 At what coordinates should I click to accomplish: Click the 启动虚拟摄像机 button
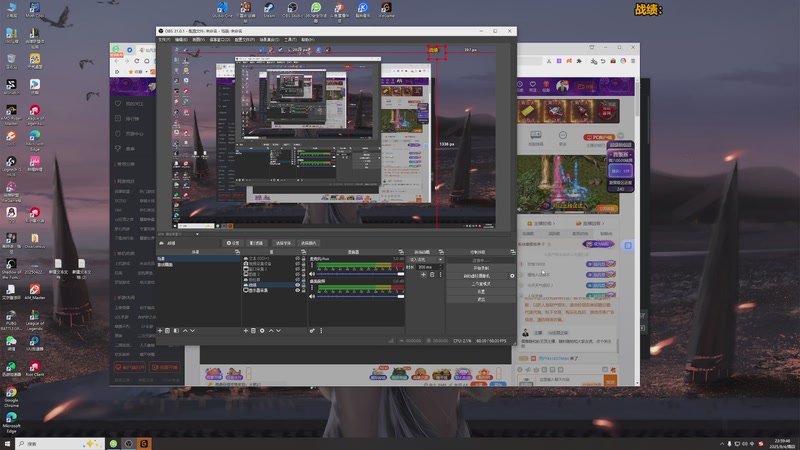477,276
